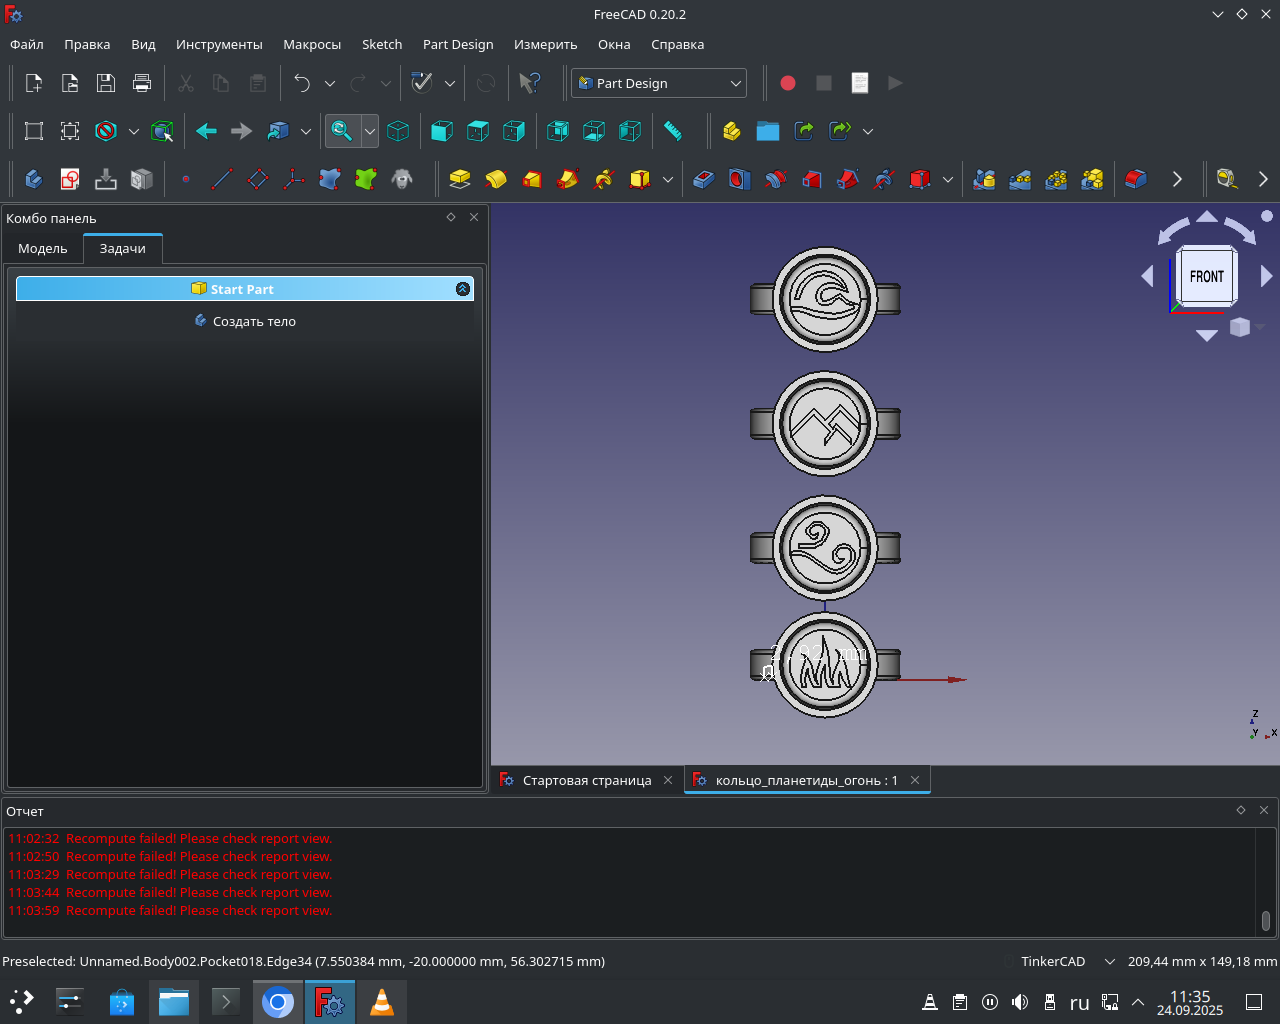Click the Create Body icon
Image resolution: width=1280 pixels, height=1024 pixels.
34,179
